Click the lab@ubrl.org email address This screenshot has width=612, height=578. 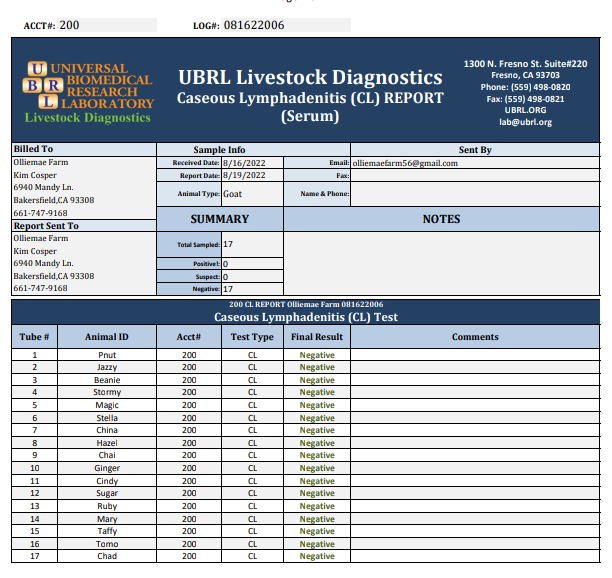coord(525,122)
